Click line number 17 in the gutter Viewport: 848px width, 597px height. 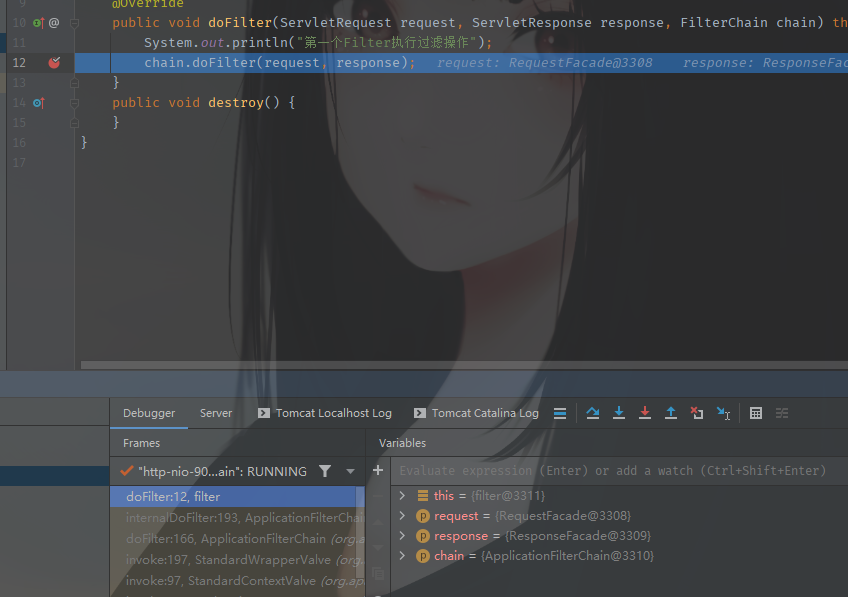(19, 163)
